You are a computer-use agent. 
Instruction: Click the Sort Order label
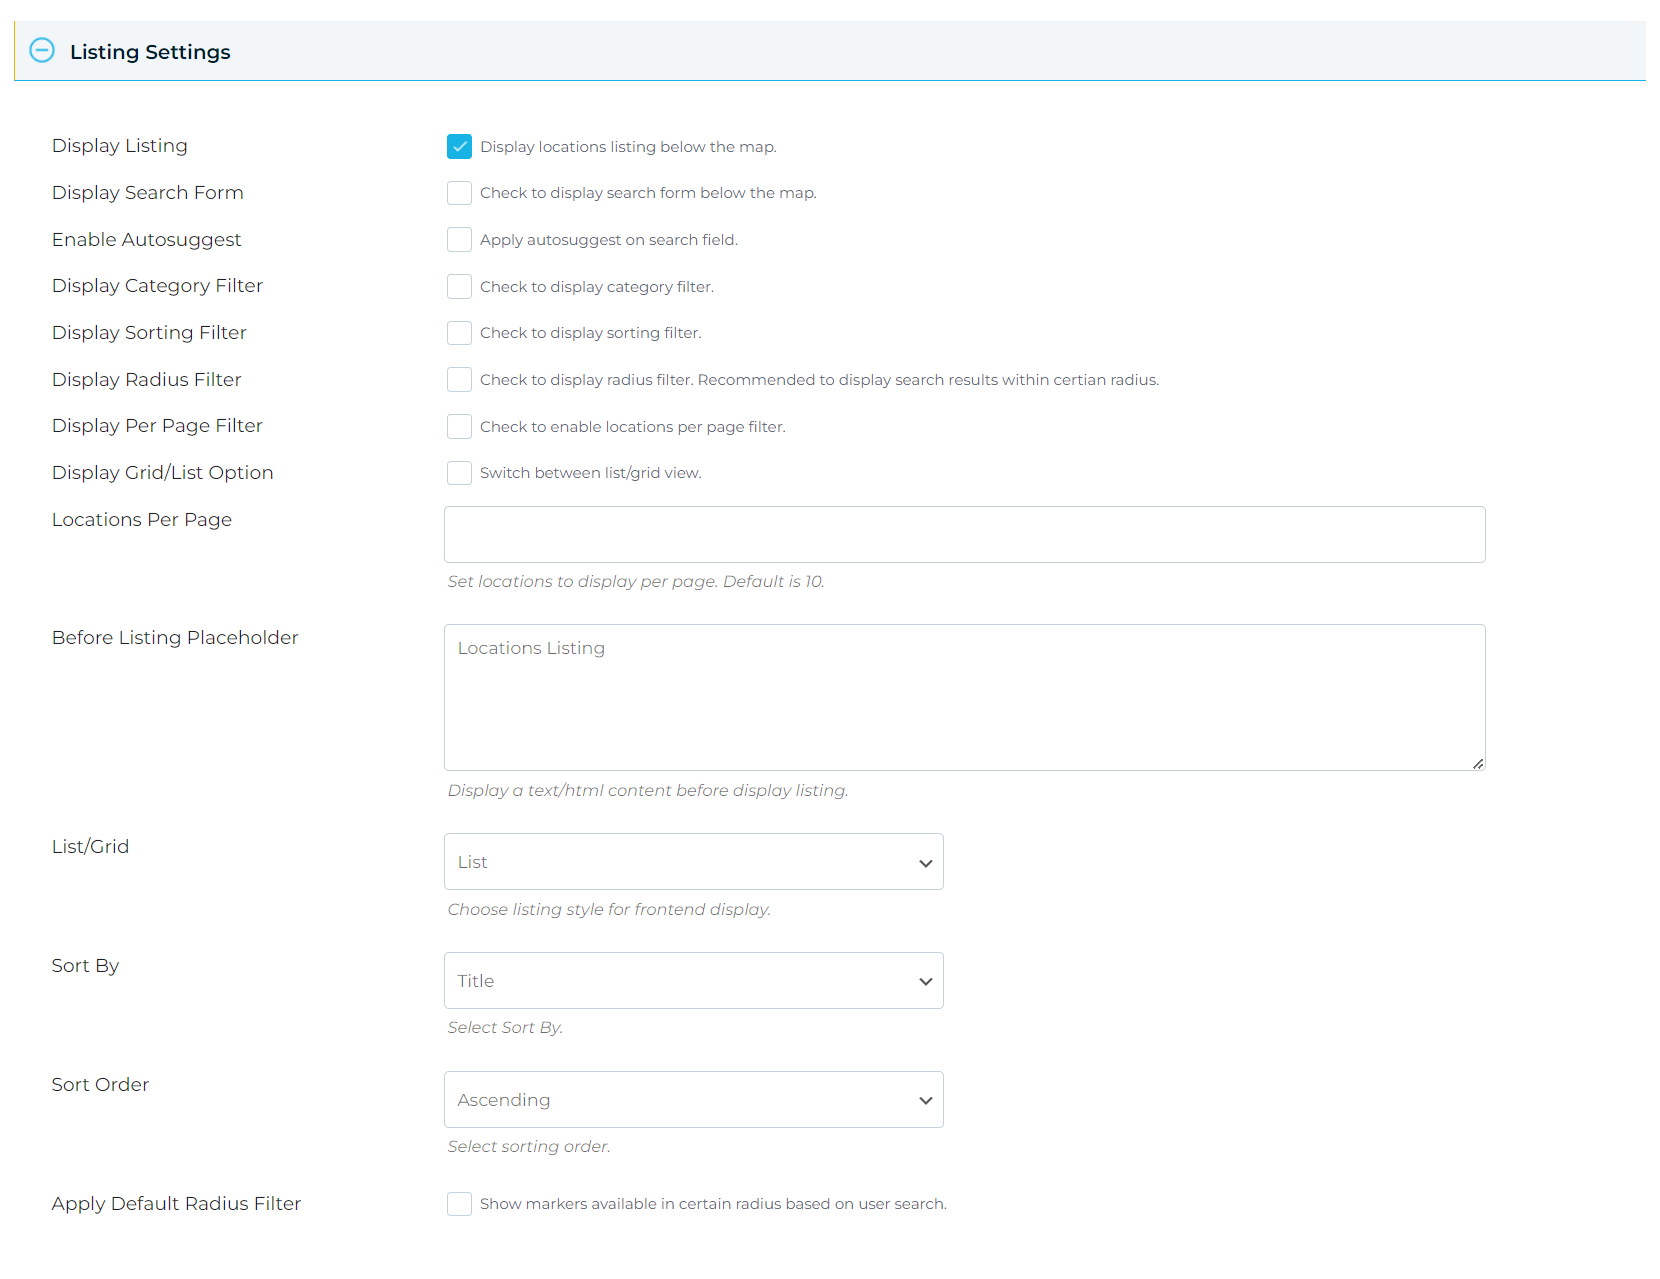(100, 1085)
